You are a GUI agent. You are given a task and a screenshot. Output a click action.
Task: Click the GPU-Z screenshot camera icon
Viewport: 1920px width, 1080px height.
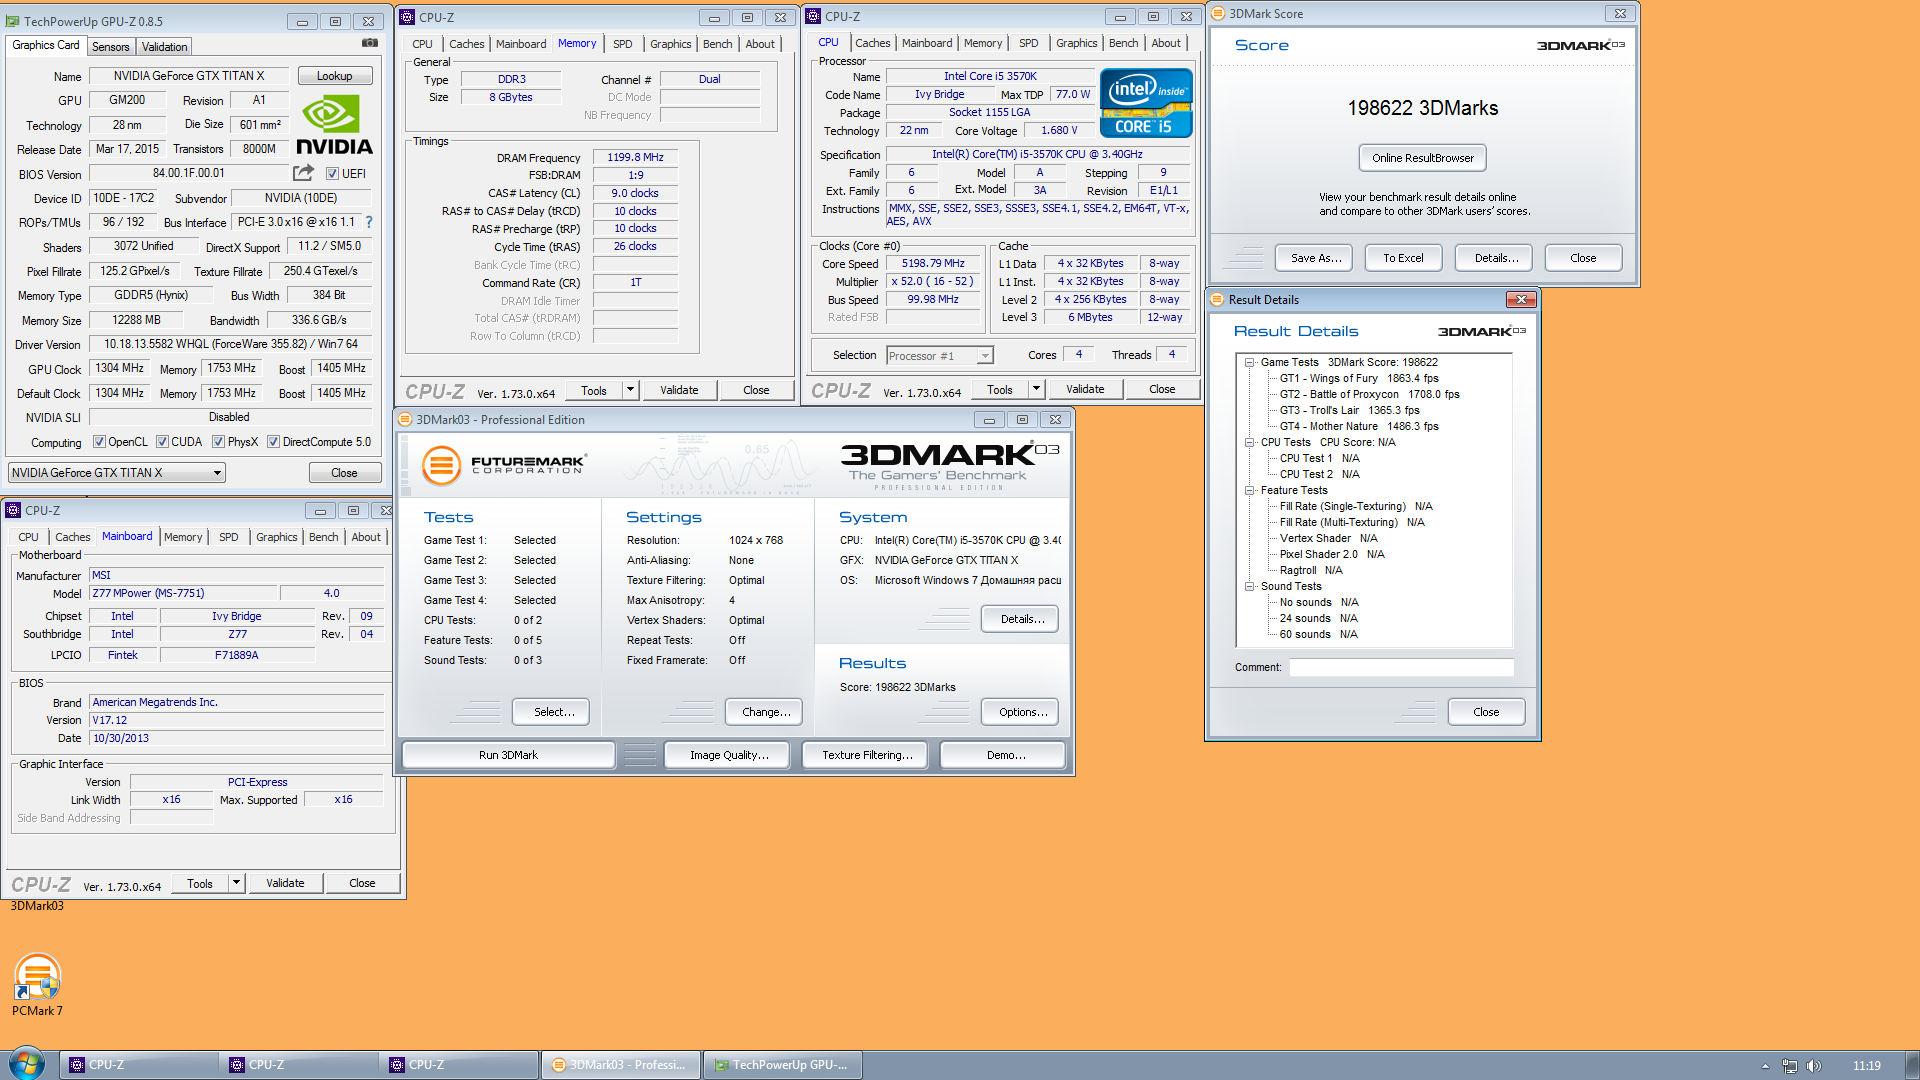point(370,43)
